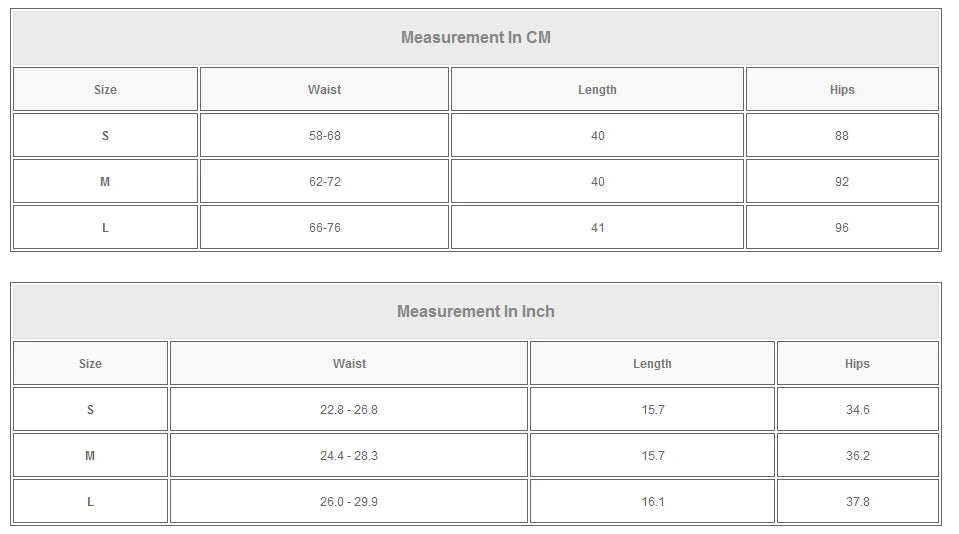Viewport: 959px width, 534px height.
Task: Click the 16.1 length value
Action: click(x=652, y=502)
